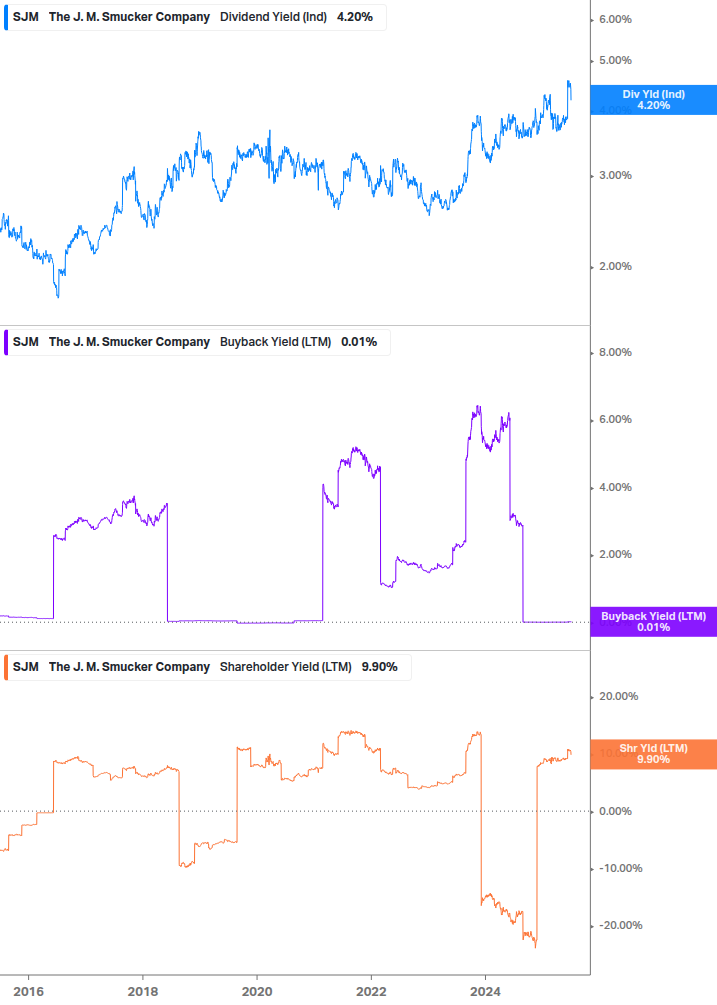Click the SJM ticker in the Dividend Yield legend
Image resolution: width=717 pixels, height=1005 pixels.
click(x=26, y=17)
